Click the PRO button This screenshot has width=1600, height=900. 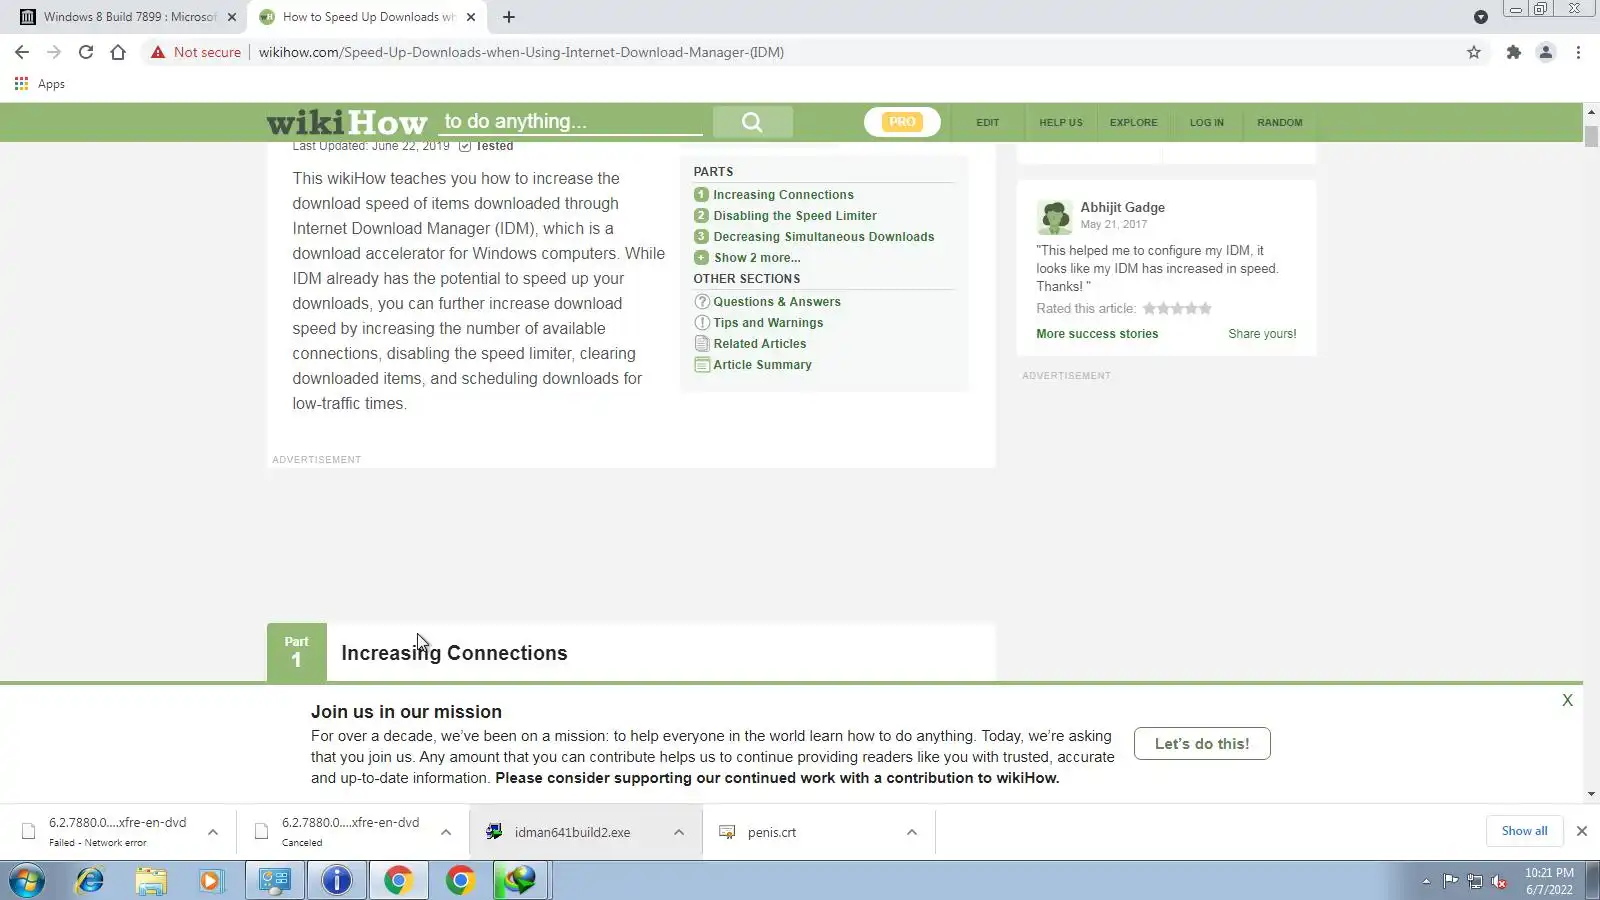[902, 122]
